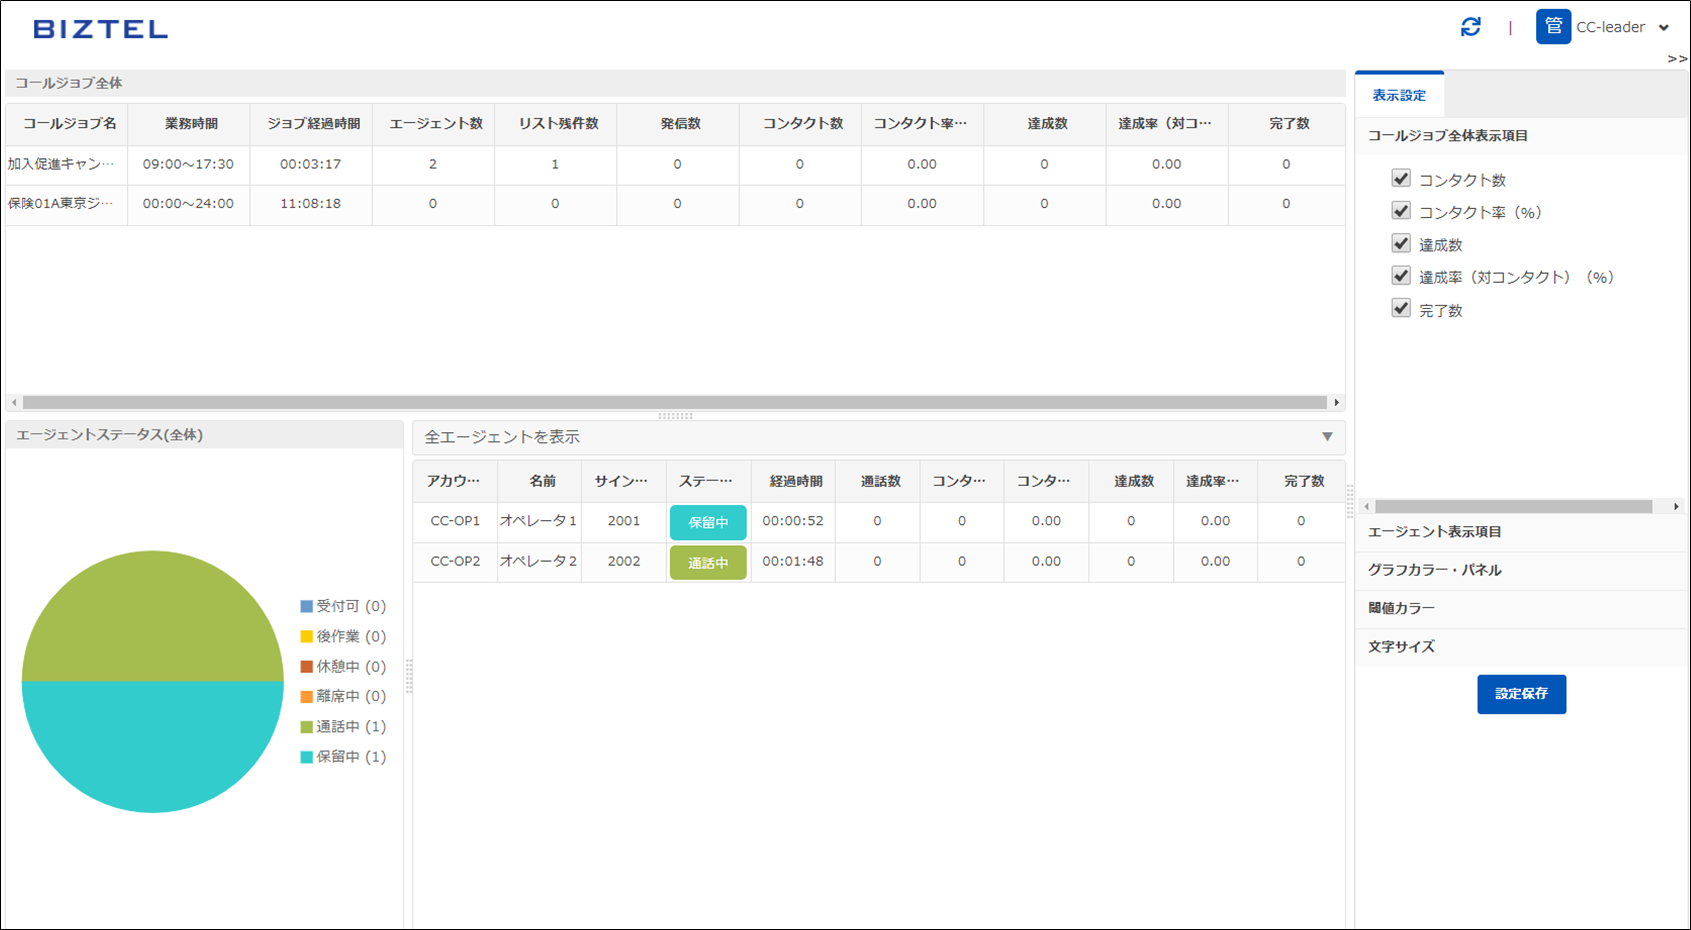This screenshot has height=930, width=1691.
Task: Collapse the side panel with >> icon
Action: click(x=1677, y=59)
